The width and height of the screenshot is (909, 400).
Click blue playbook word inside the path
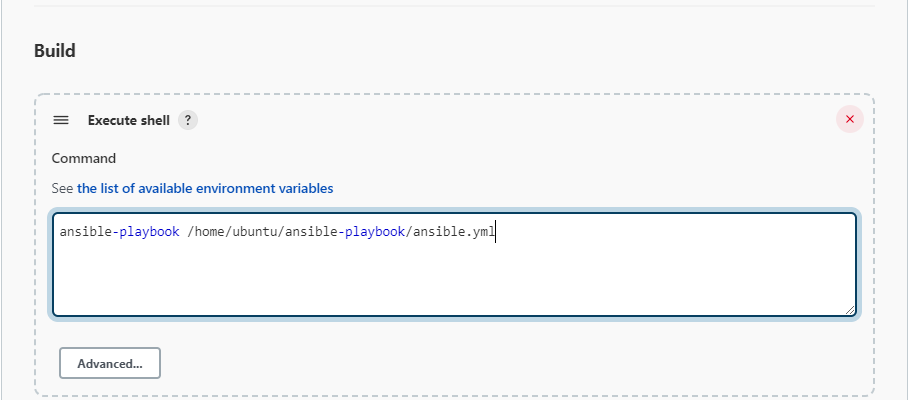pyautogui.click(x=375, y=232)
